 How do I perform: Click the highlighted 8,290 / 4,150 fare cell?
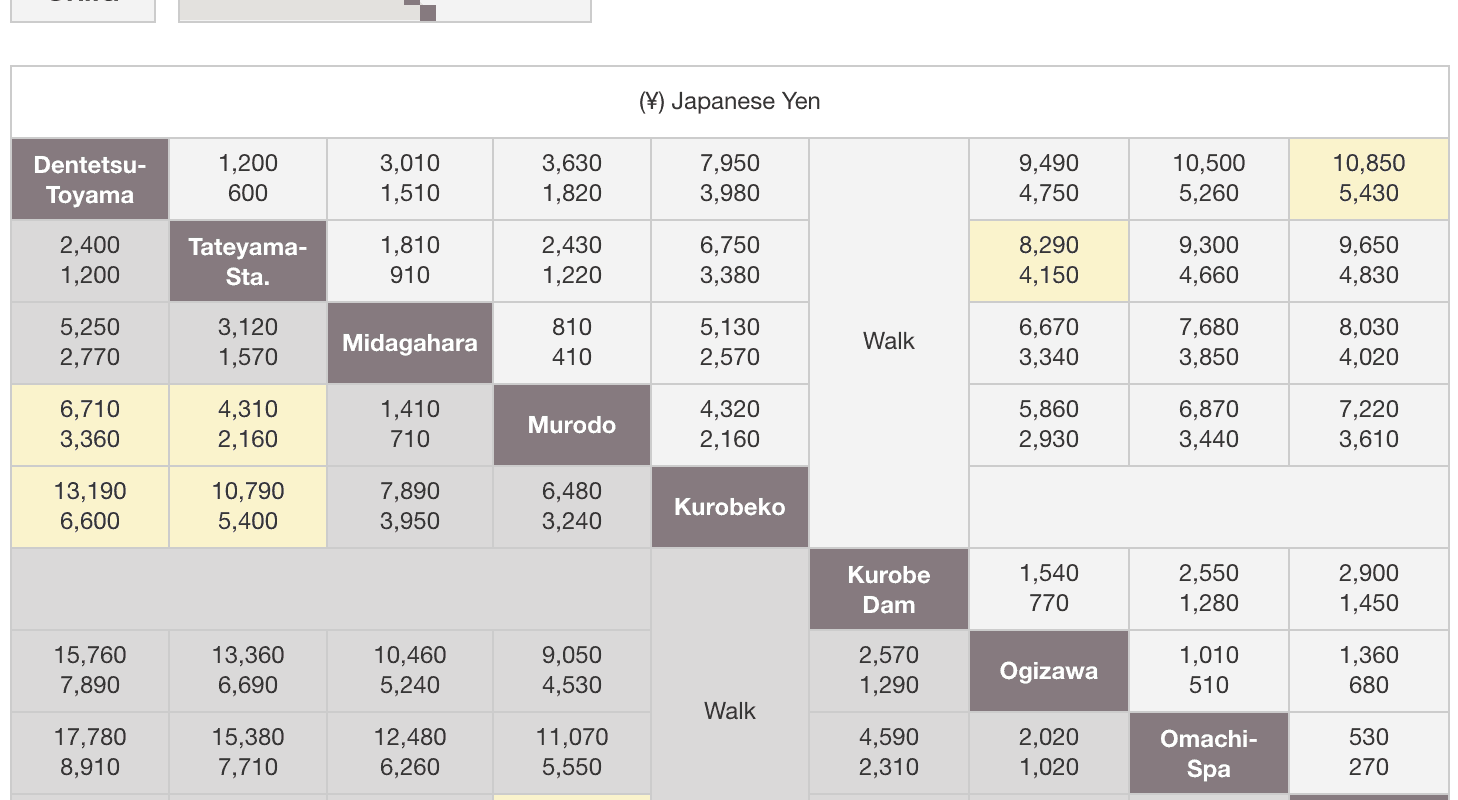click(1049, 261)
